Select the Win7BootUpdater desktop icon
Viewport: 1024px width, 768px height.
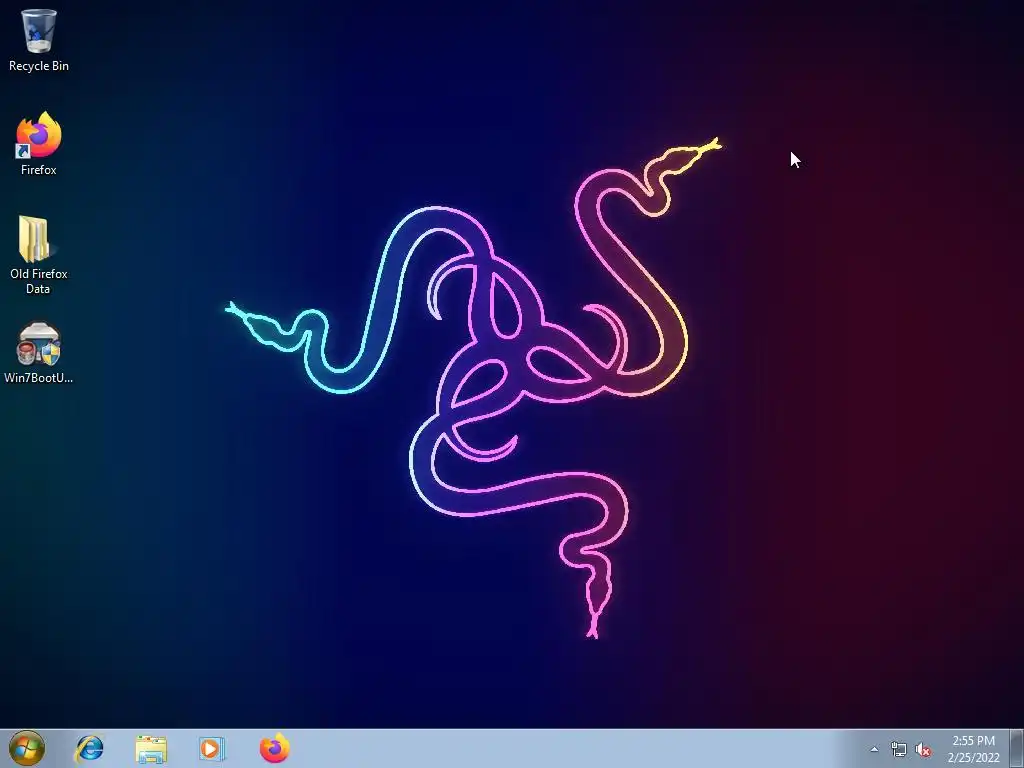point(39,352)
